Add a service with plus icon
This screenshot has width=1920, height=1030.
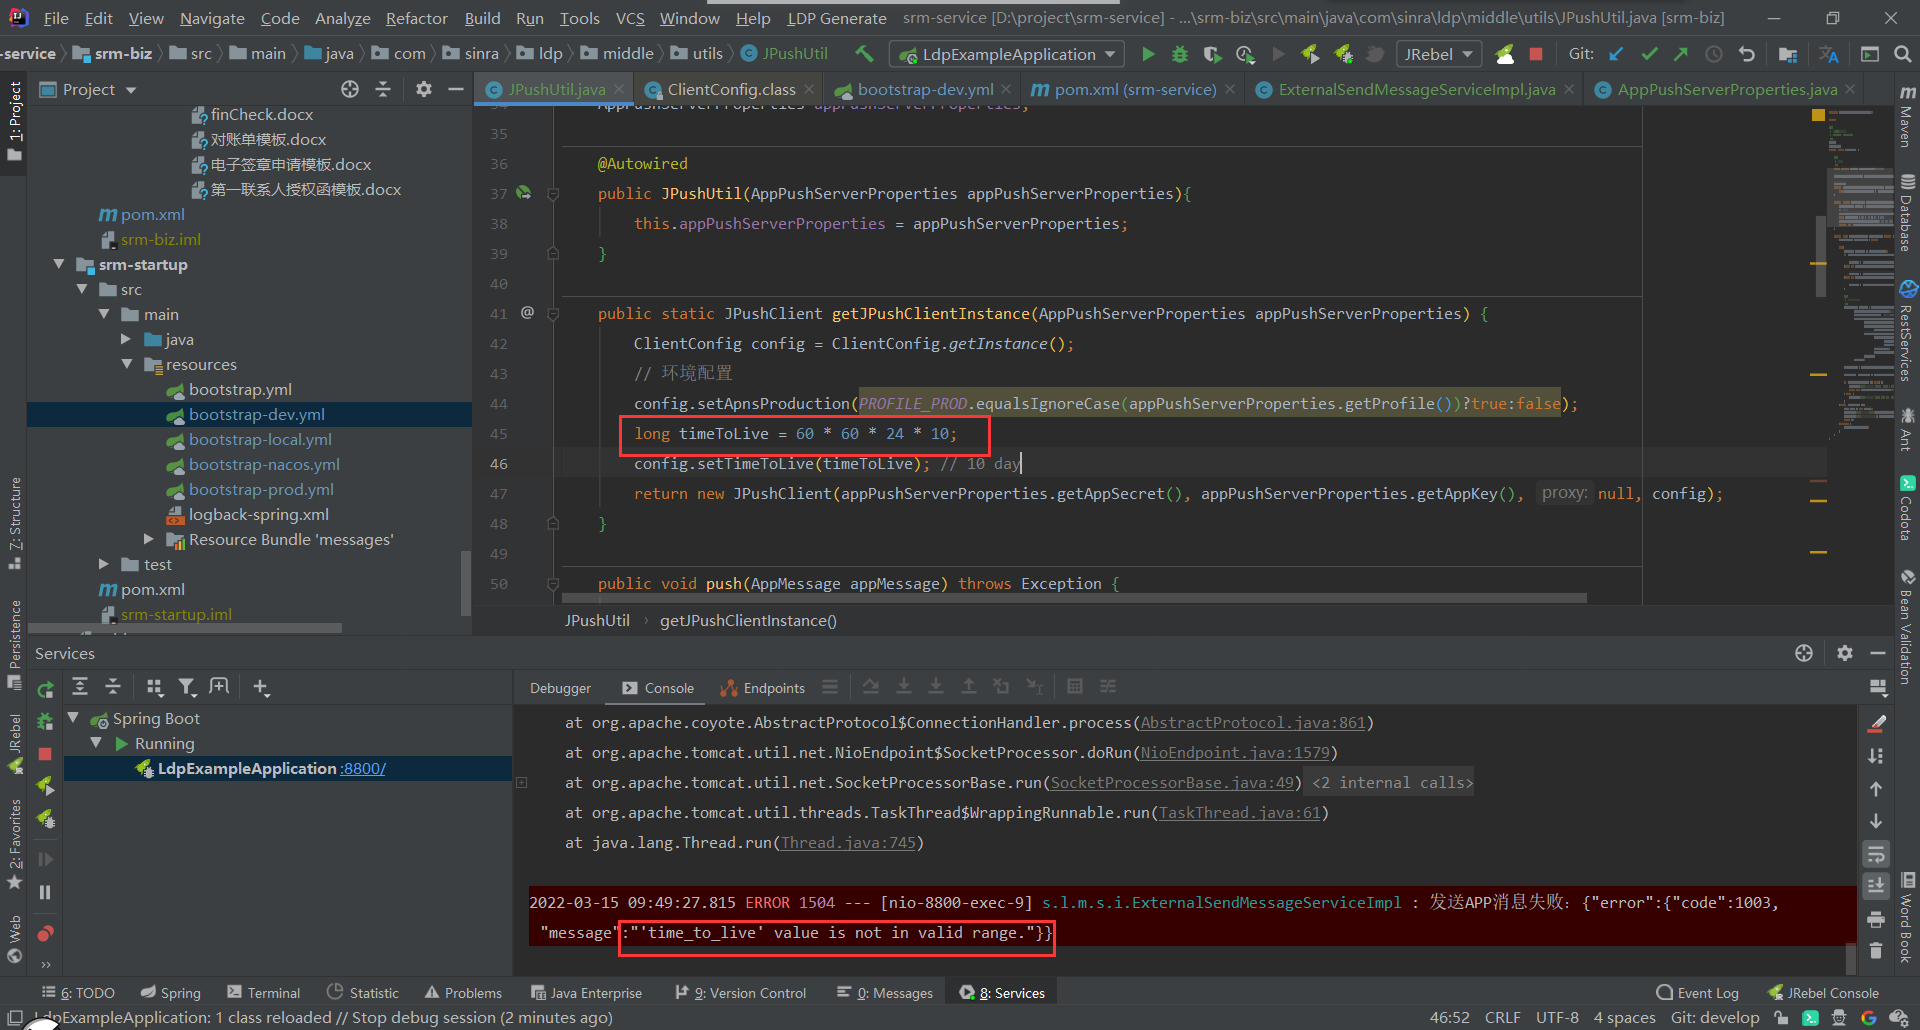click(x=261, y=687)
